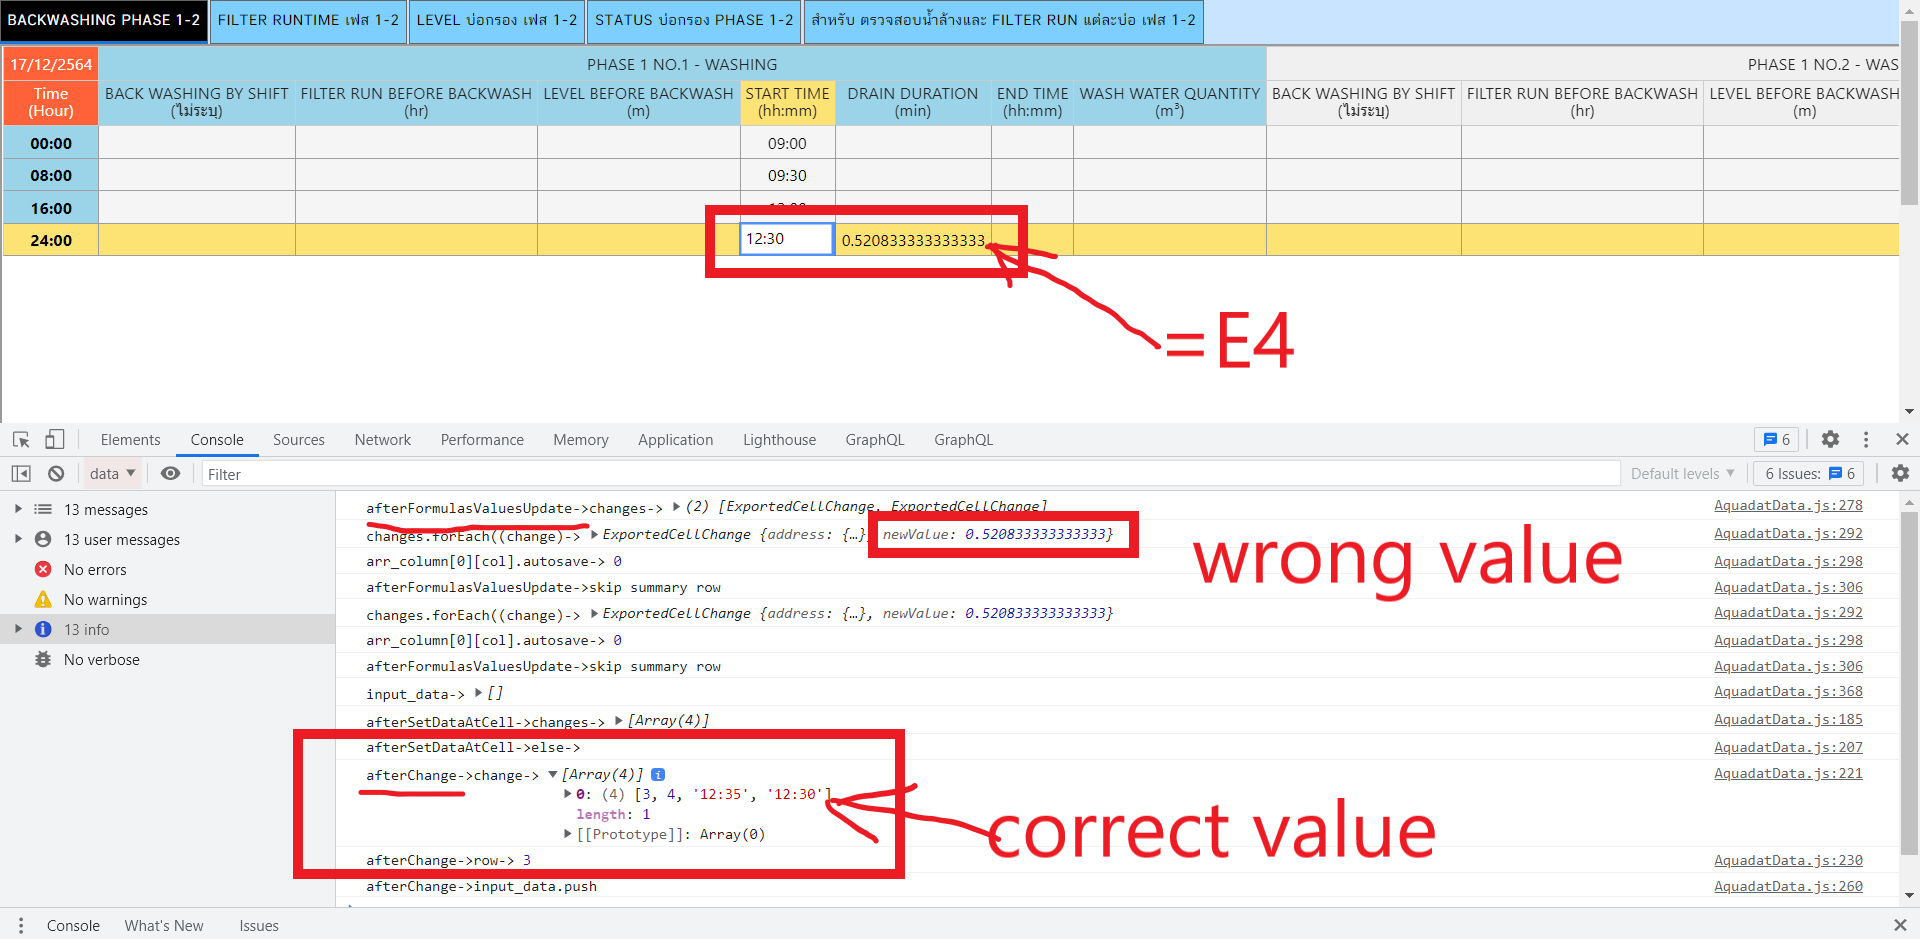Open the FILTER RUNTIME 1-2 tab
This screenshot has height=939, width=1920.
click(x=308, y=21)
